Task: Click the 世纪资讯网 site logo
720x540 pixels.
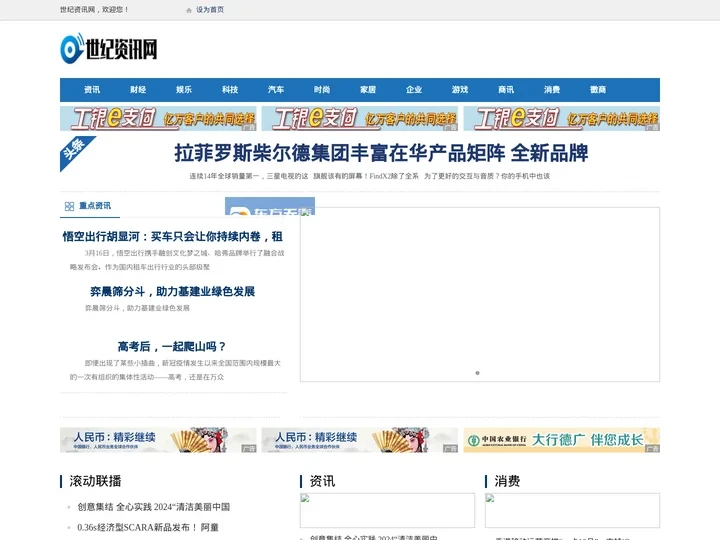Action: point(109,48)
